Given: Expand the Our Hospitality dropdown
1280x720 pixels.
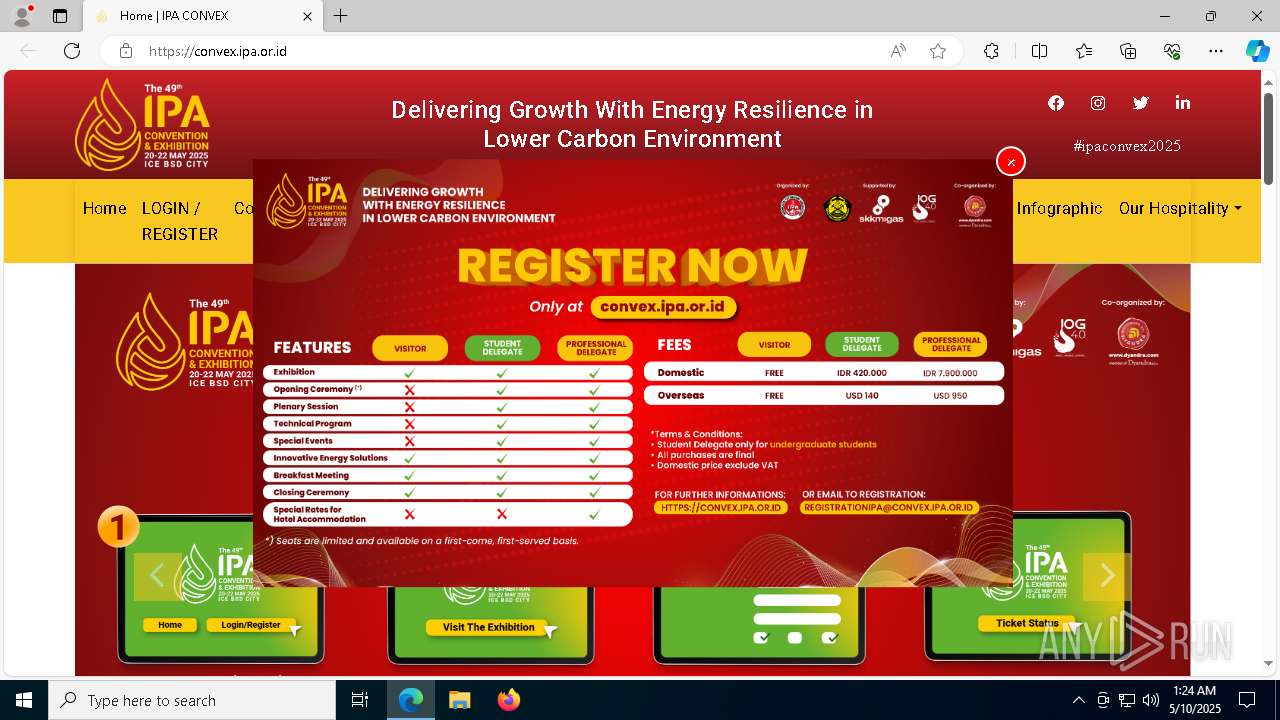Looking at the screenshot, I should (x=1180, y=208).
